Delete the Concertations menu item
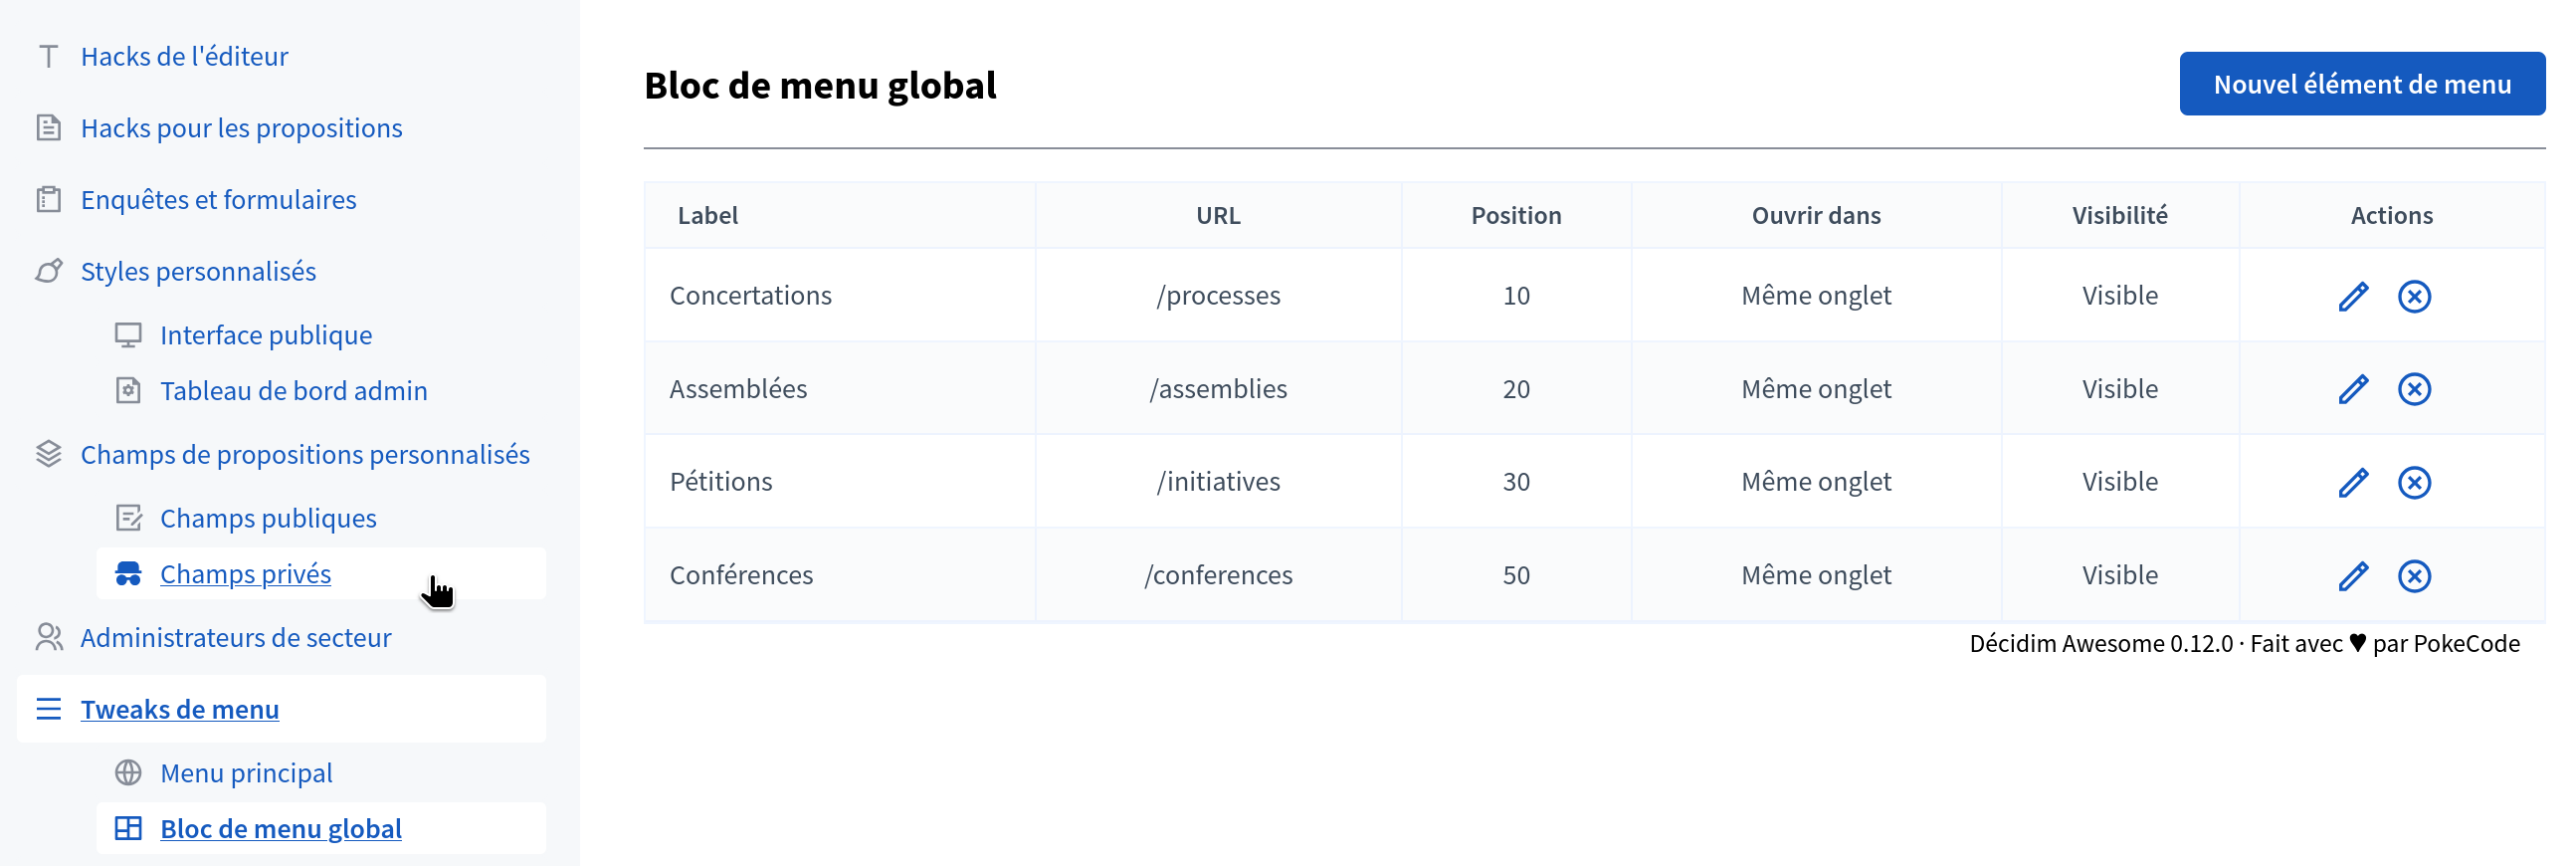 tap(2413, 296)
